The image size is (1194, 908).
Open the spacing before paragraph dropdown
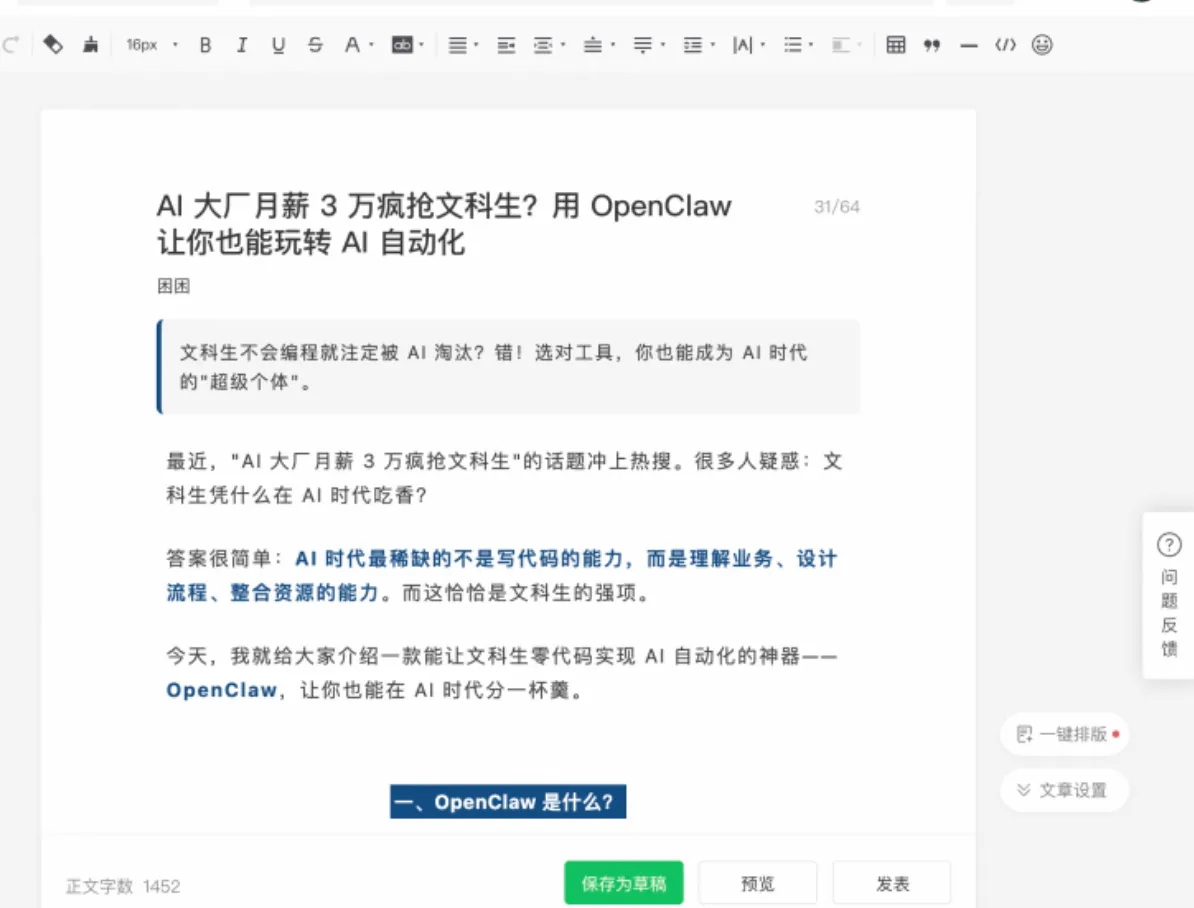pos(613,45)
